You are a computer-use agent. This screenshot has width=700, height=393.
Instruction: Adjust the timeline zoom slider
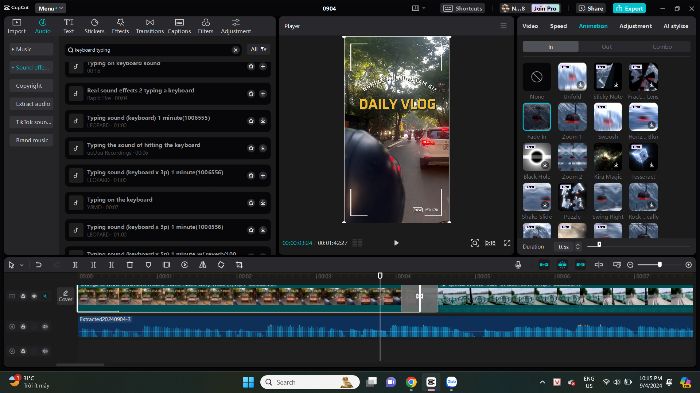[659, 265]
